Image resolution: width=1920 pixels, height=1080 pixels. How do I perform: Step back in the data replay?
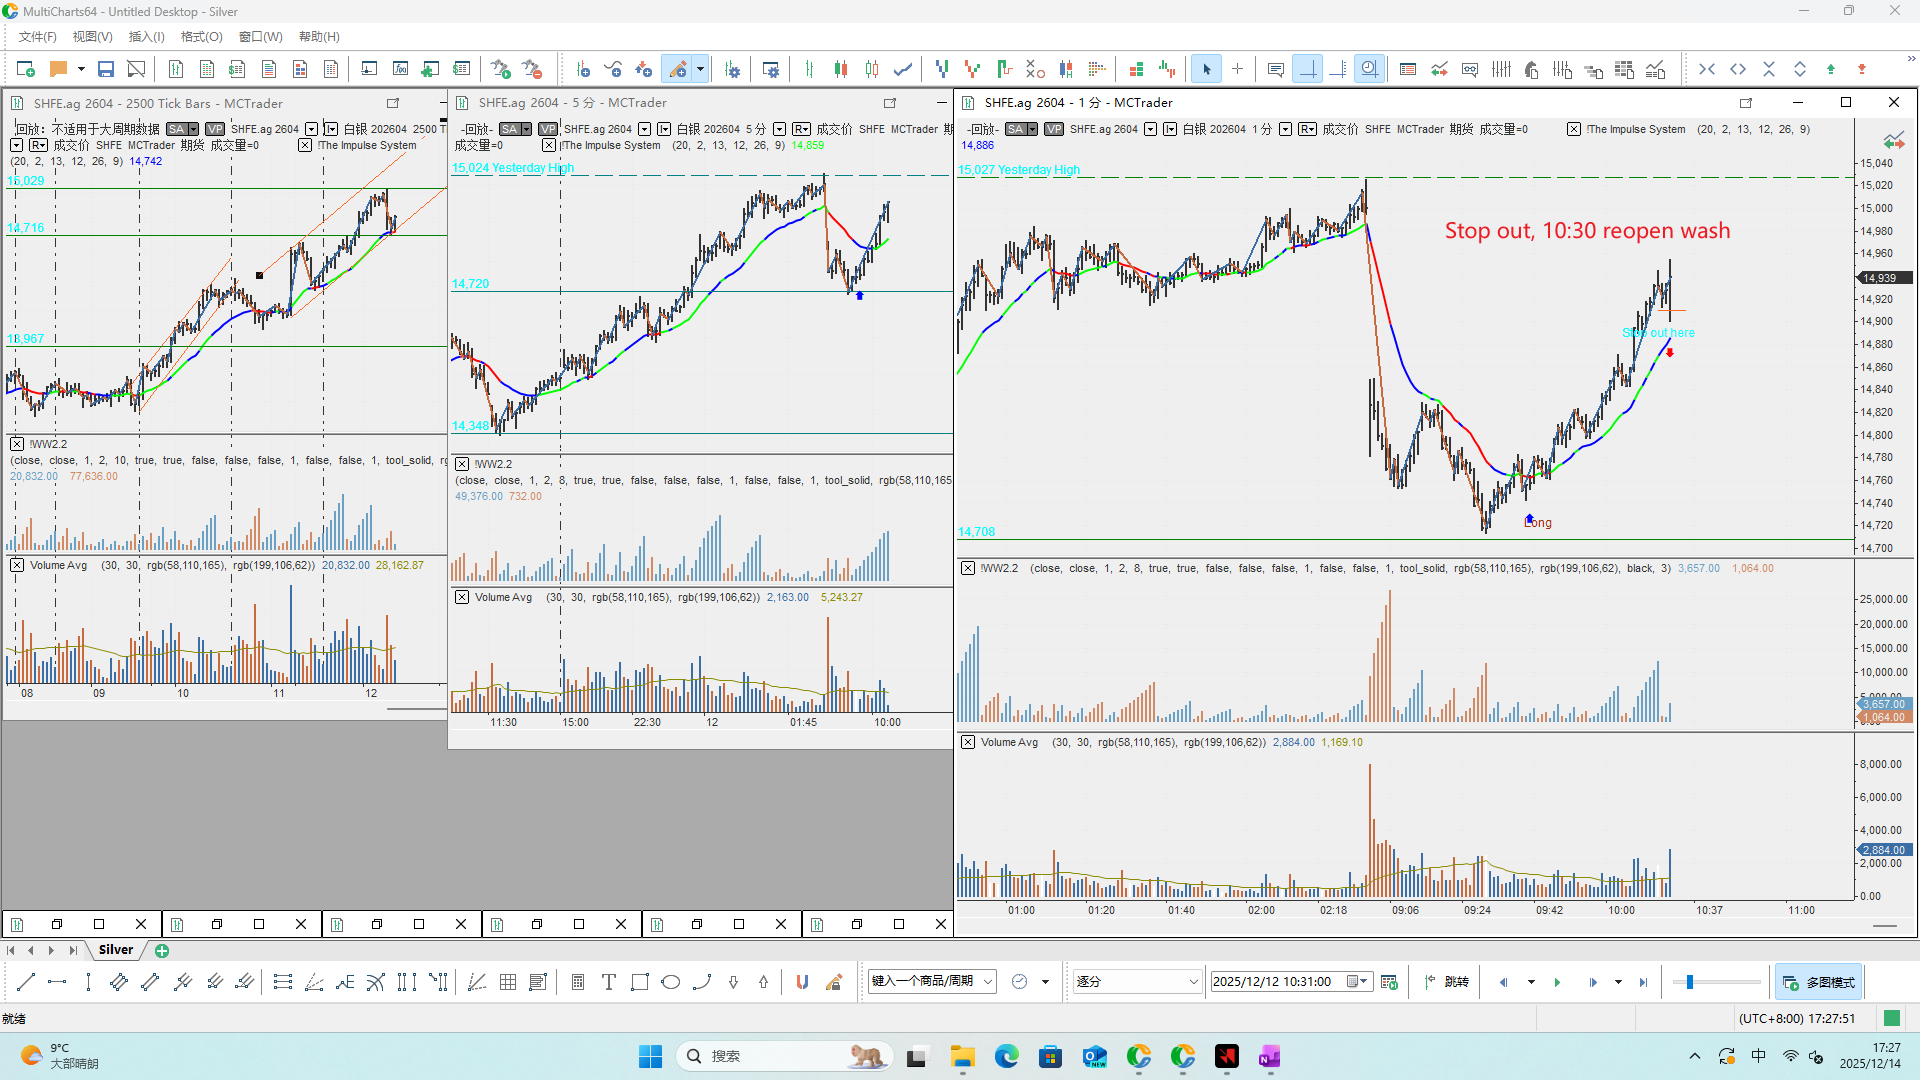pyautogui.click(x=1503, y=982)
